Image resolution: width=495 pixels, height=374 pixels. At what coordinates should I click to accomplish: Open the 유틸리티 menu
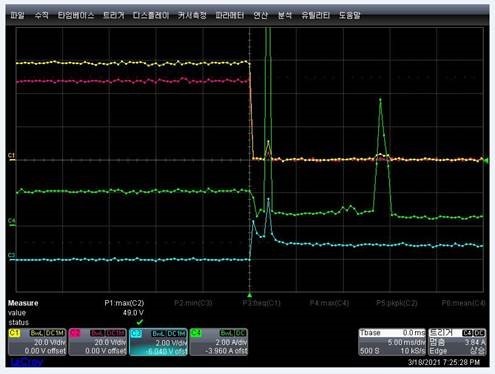315,15
